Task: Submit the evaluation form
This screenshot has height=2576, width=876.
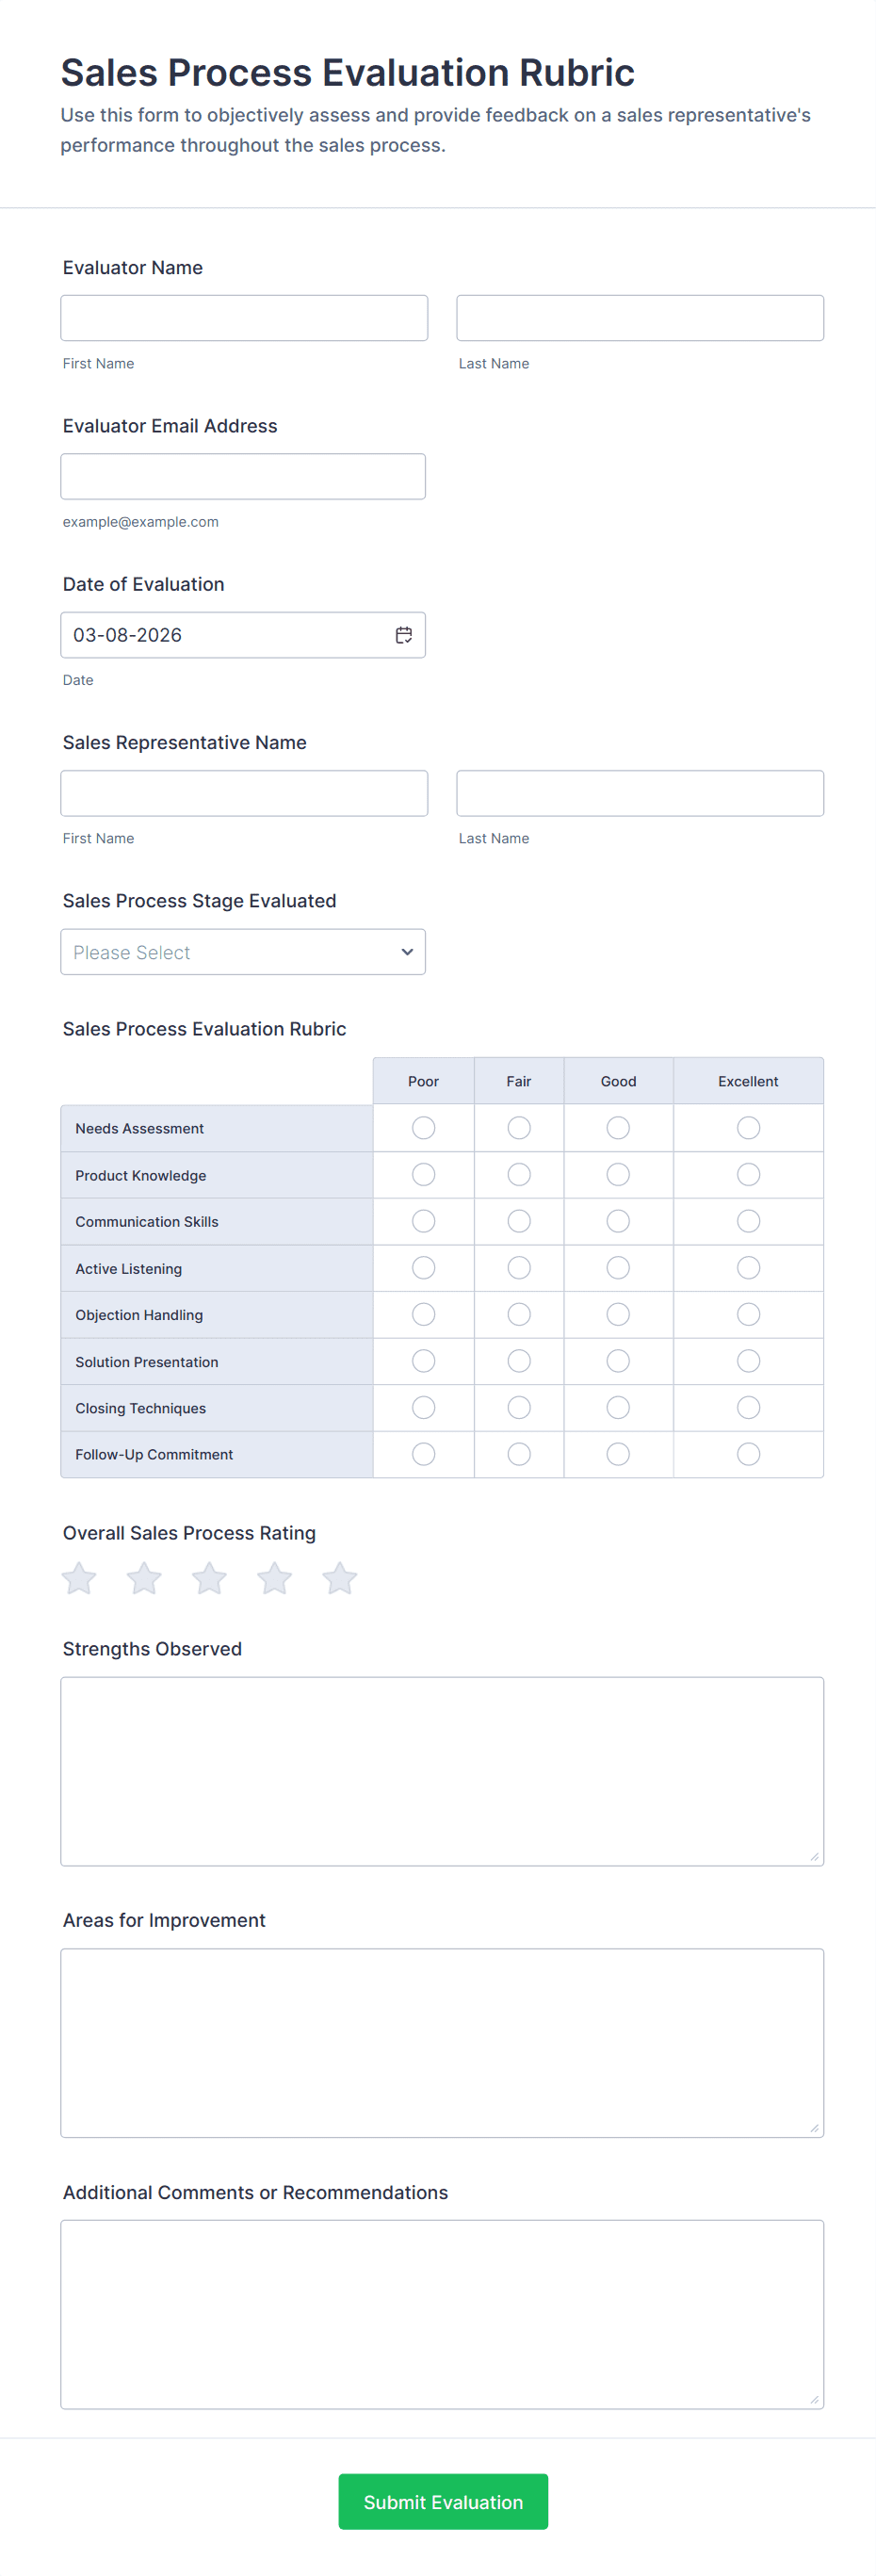Action: (443, 2502)
